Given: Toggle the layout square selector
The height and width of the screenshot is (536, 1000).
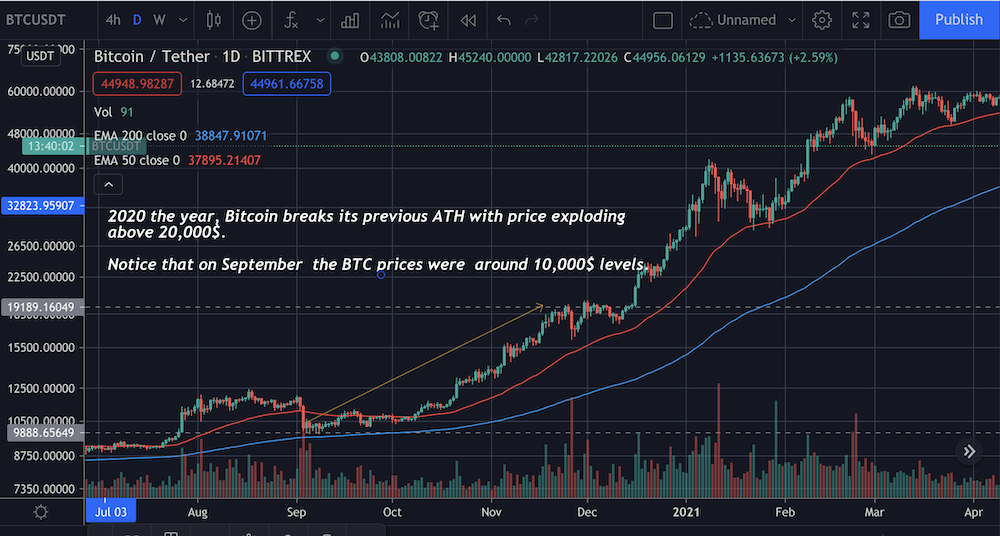Looking at the screenshot, I should [x=663, y=20].
